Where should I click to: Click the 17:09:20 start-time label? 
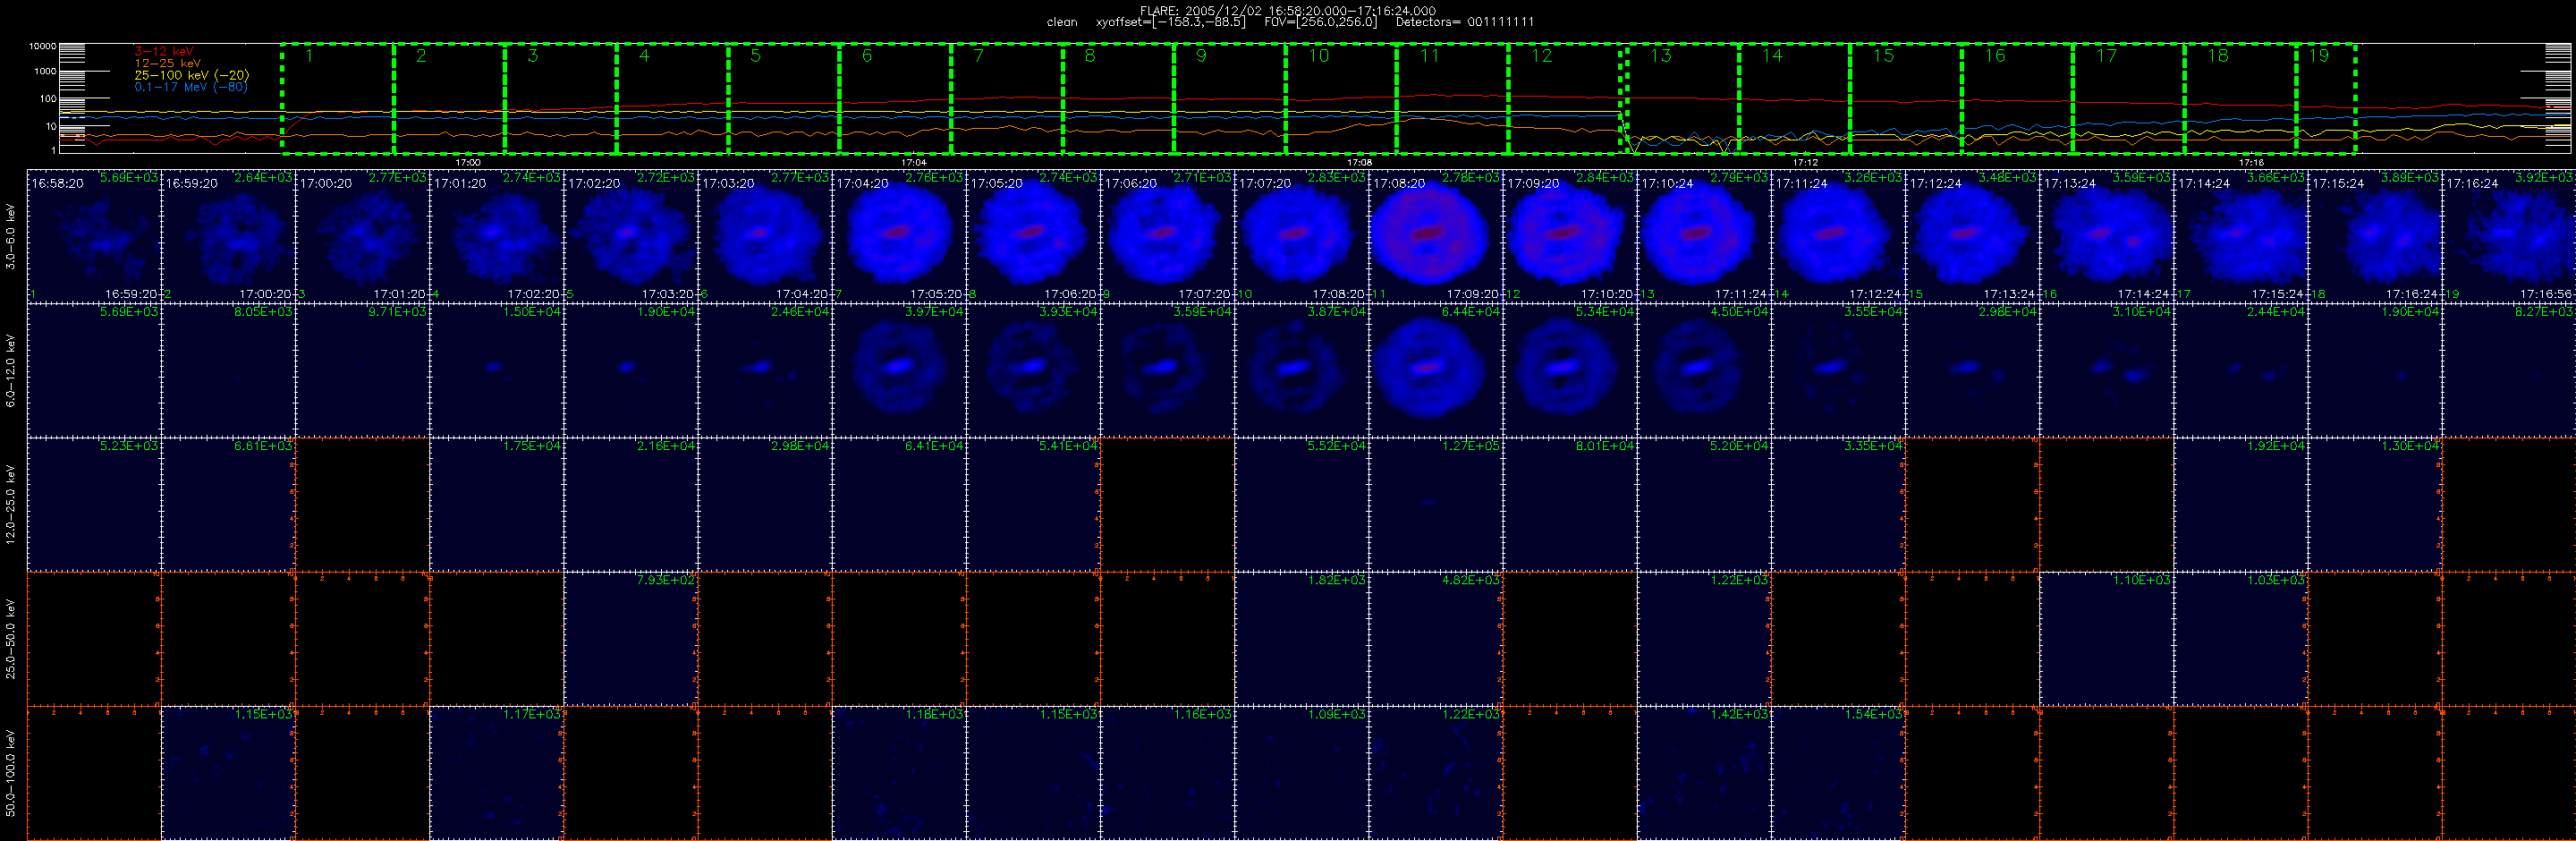pyautogui.click(x=1534, y=183)
